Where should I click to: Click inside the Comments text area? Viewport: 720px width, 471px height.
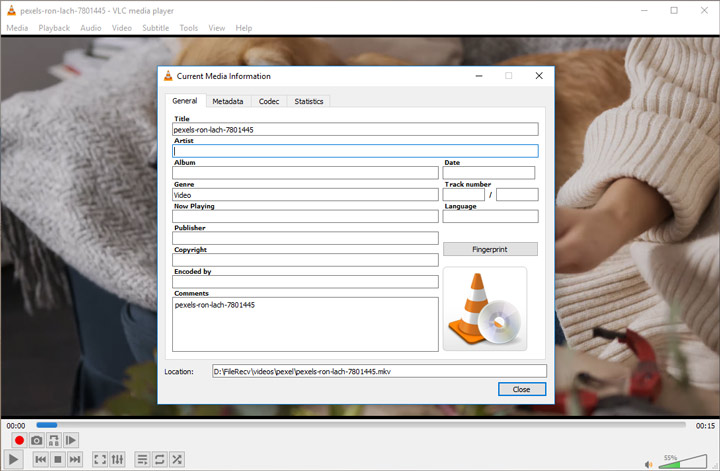click(305, 325)
